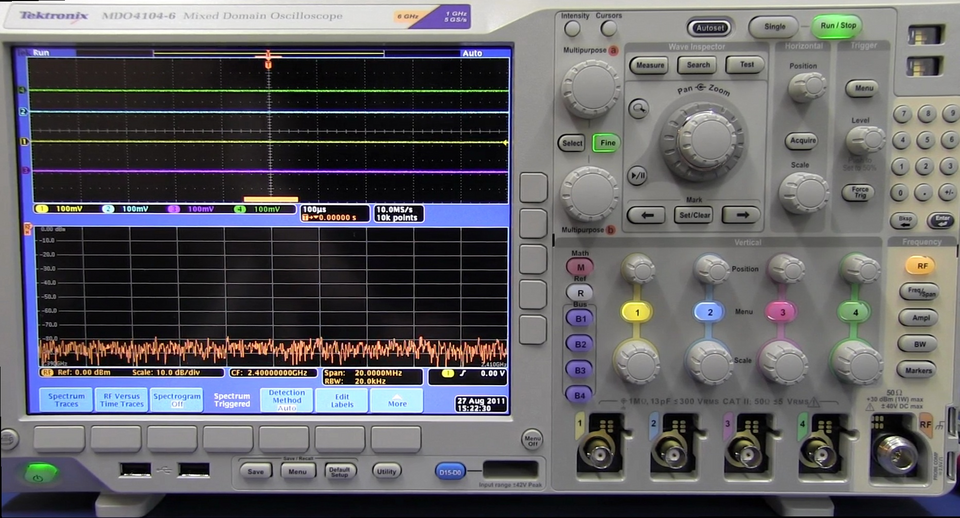Image resolution: width=960 pixels, height=518 pixels.
Task: Push the orange RF button
Action: click(921, 266)
